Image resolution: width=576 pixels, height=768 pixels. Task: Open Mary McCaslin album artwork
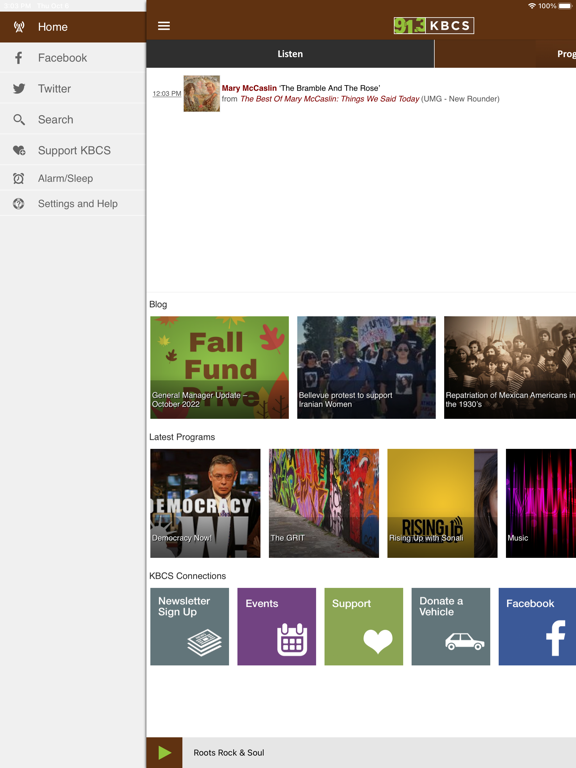tap(201, 93)
